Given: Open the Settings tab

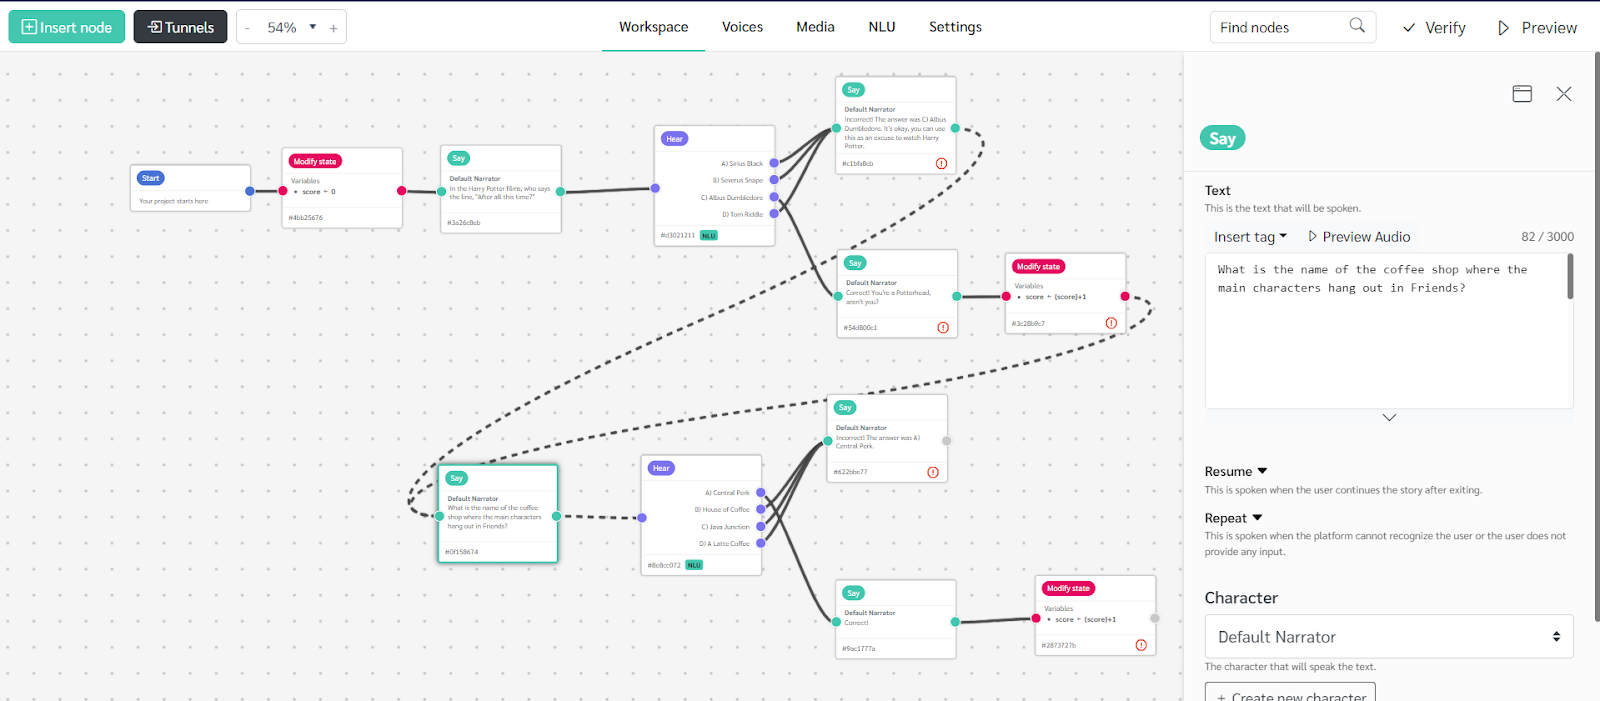Looking at the screenshot, I should pos(955,27).
